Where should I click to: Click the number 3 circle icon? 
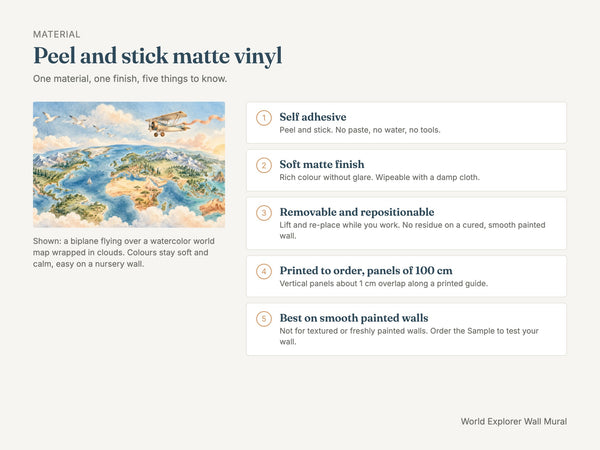pos(264,213)
